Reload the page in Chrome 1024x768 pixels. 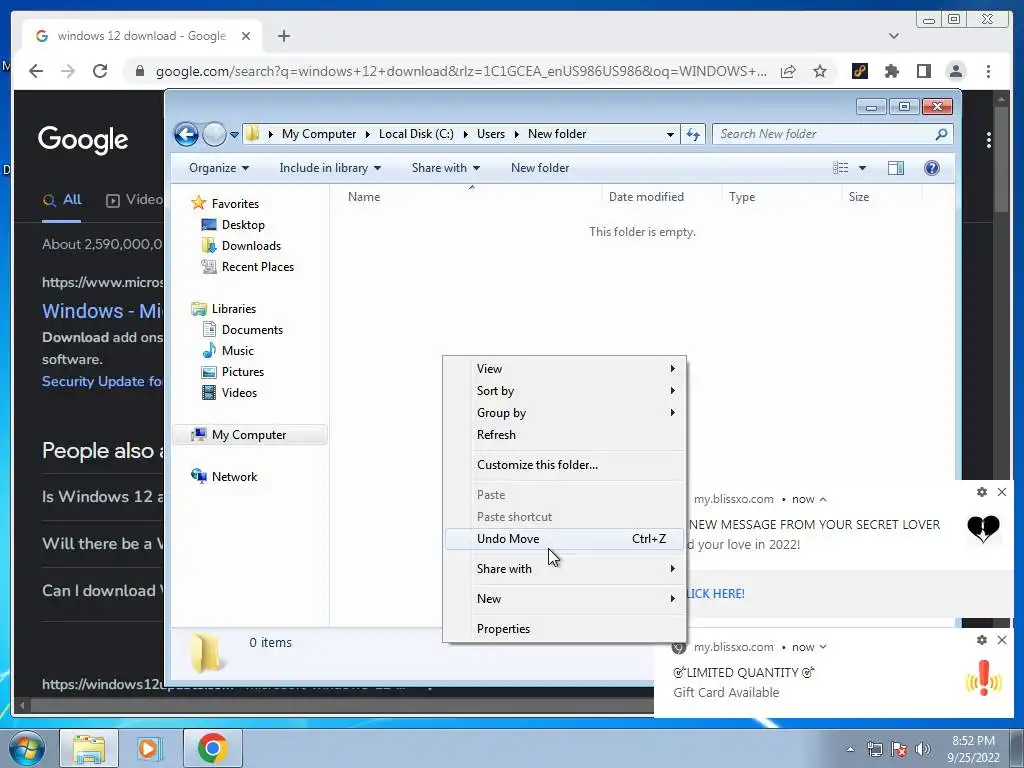(100, 71)
